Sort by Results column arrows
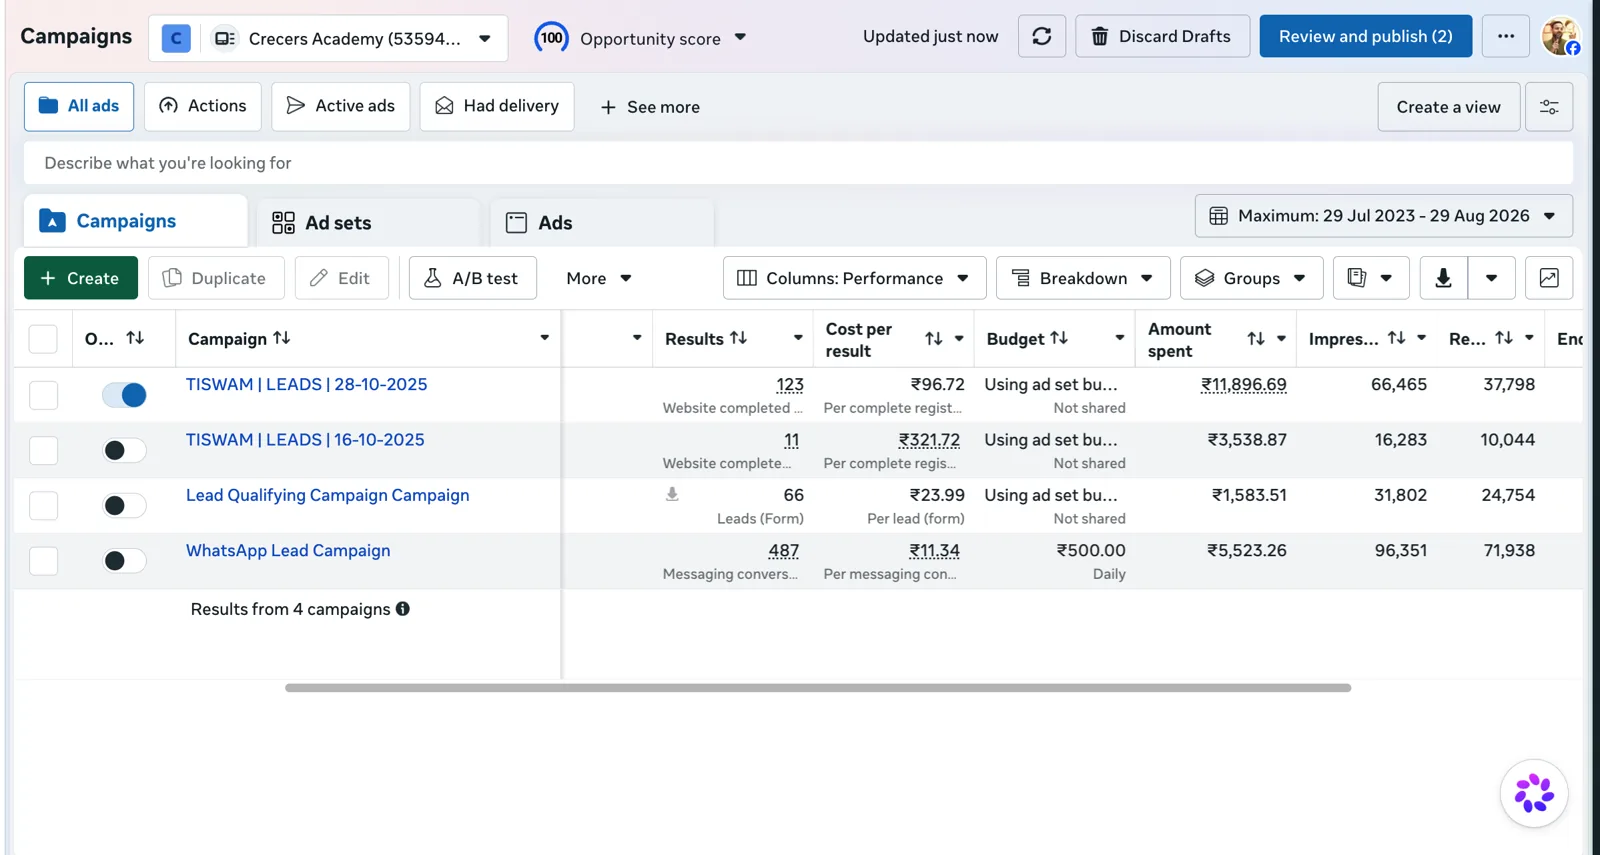Screen dimensions: 1600x855 tap(739, 338)
